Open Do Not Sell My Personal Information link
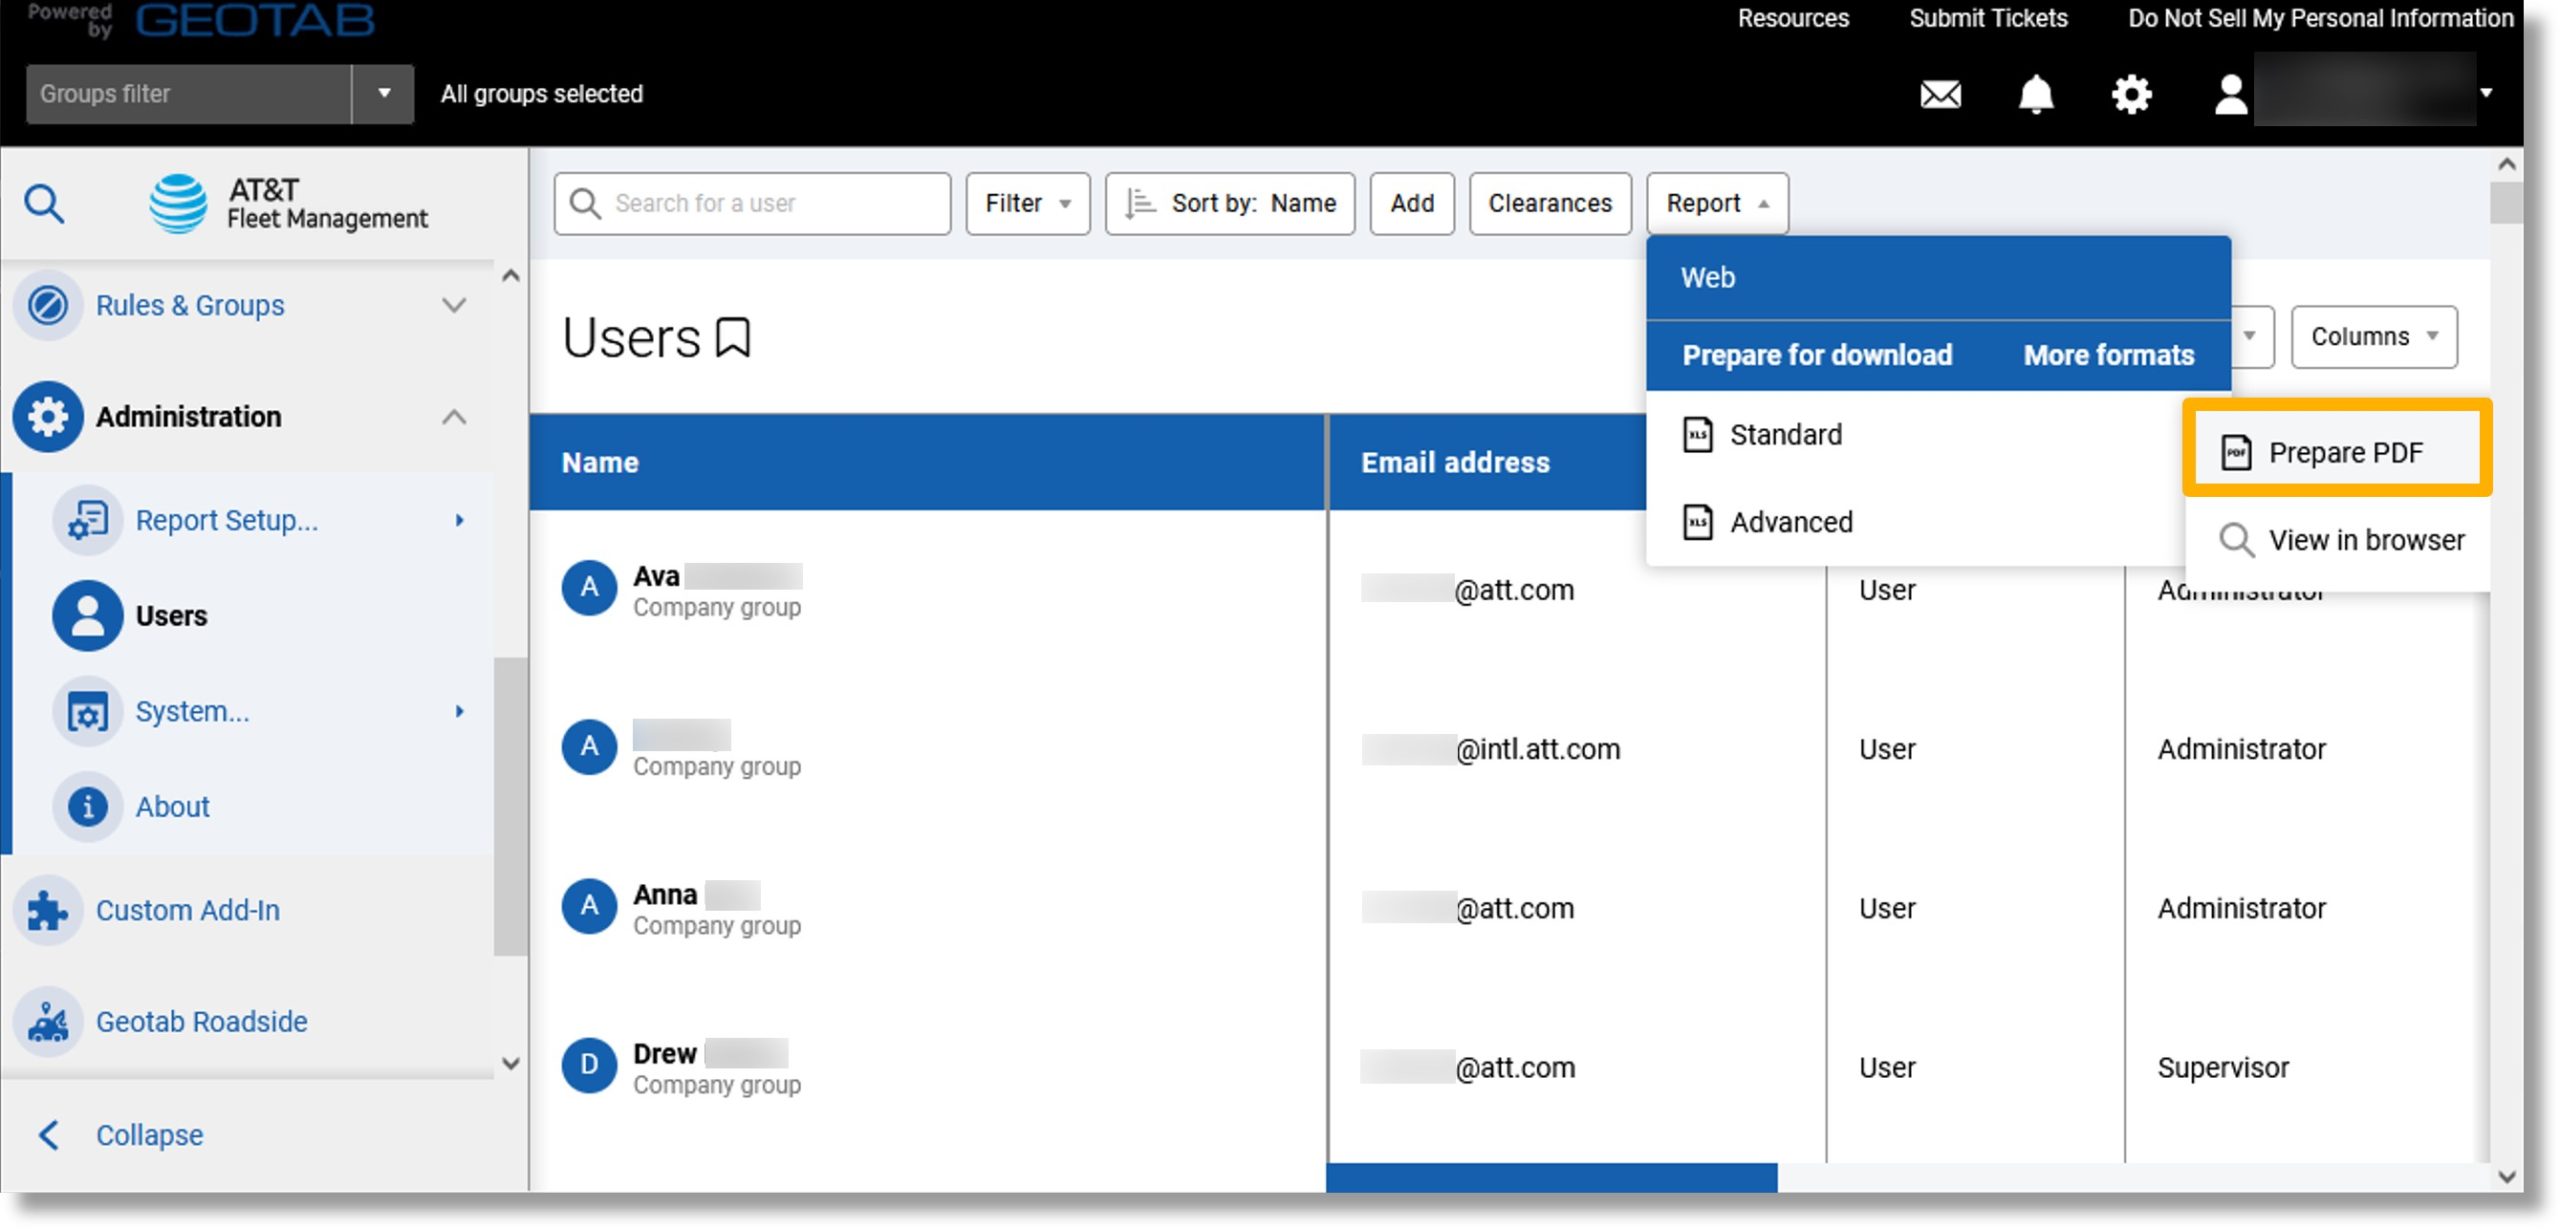Image resolution: width=2560 pixels, height=1229 pixels. tap(2320, 18)
